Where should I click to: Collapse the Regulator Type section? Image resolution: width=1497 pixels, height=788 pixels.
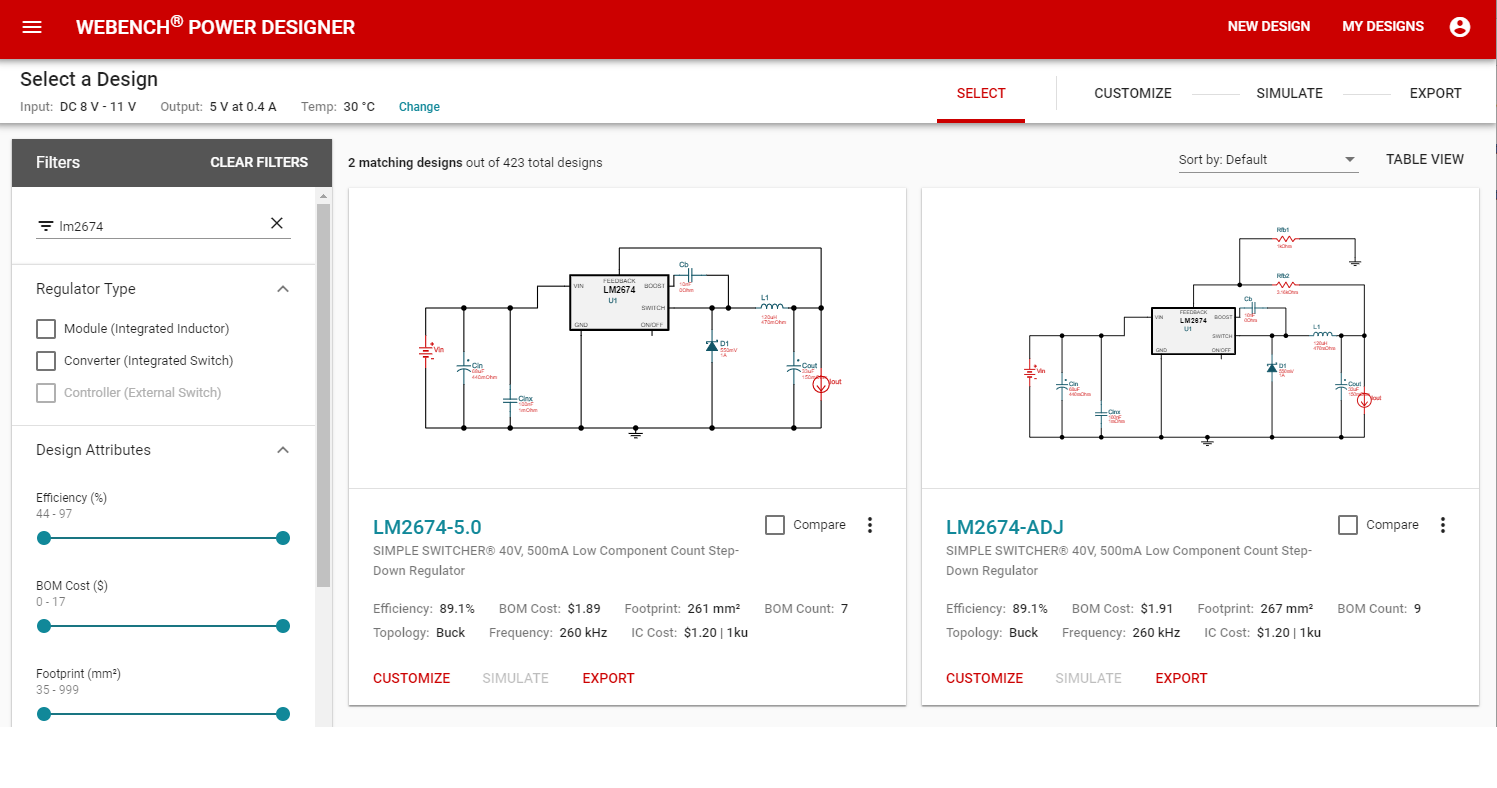coord(283,289)
